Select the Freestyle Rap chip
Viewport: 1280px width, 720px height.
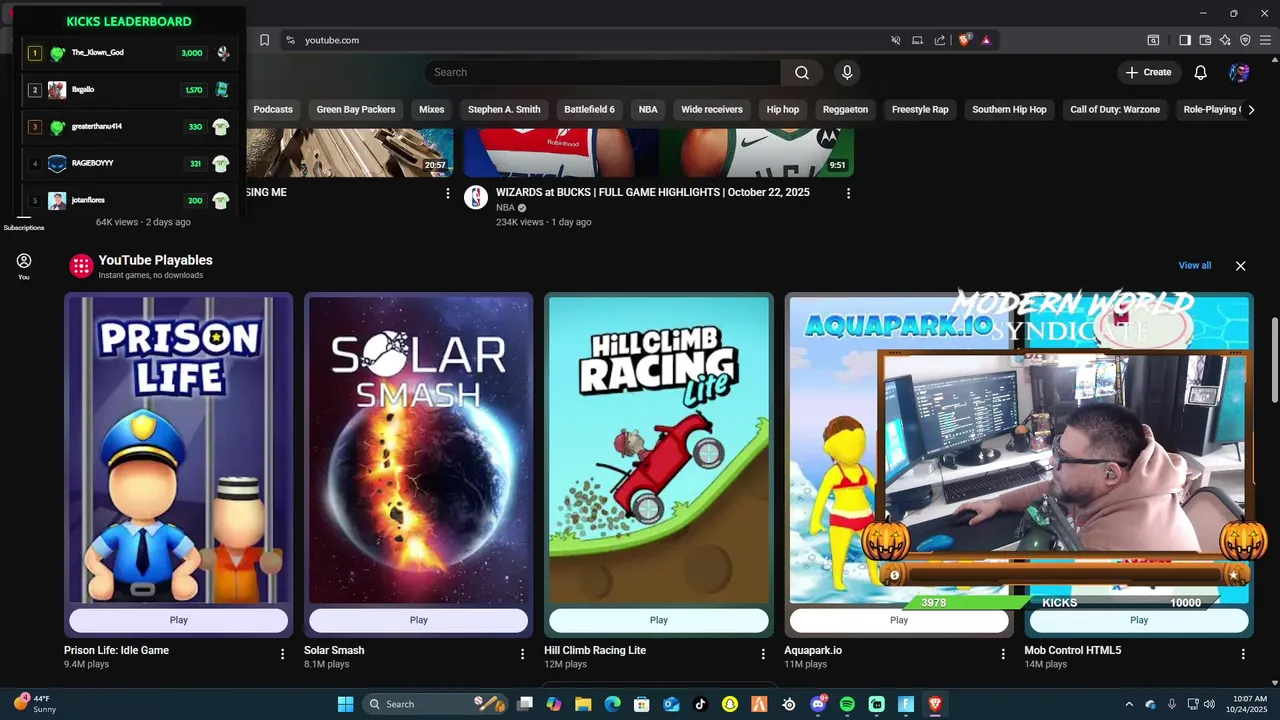coord(920,110)
